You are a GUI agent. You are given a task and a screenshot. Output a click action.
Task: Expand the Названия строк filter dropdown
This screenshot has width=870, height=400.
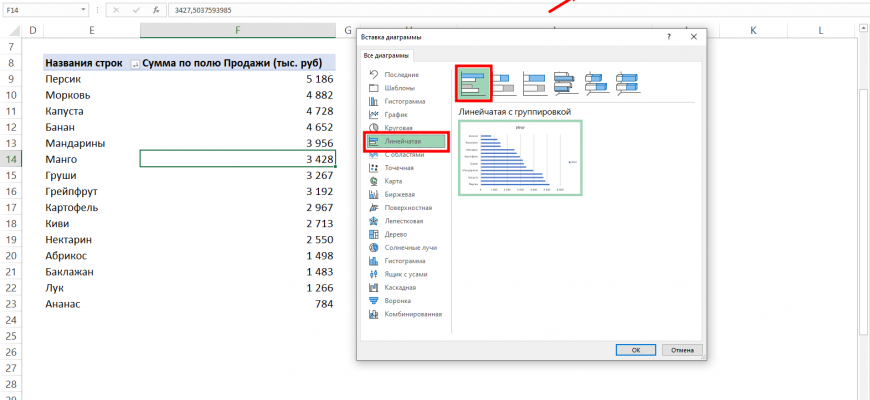pos(135,63)
